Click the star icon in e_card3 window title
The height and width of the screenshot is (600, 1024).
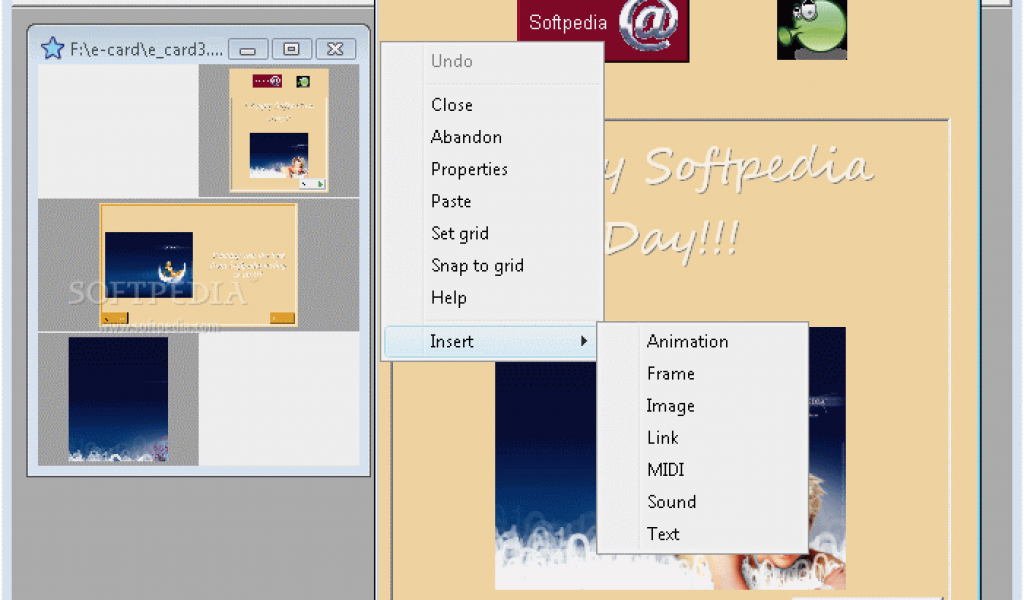(52, 48)
